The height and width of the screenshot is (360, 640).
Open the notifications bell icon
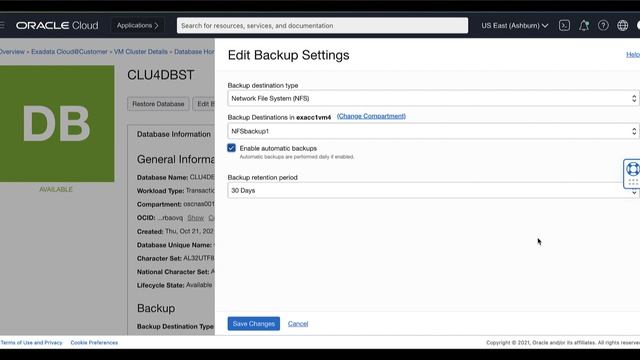tap(584, 25)
